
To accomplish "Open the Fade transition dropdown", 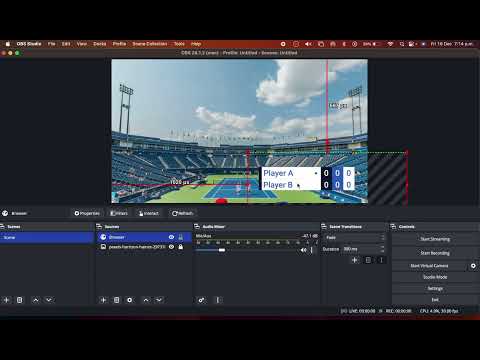I will tap(354, 237).
